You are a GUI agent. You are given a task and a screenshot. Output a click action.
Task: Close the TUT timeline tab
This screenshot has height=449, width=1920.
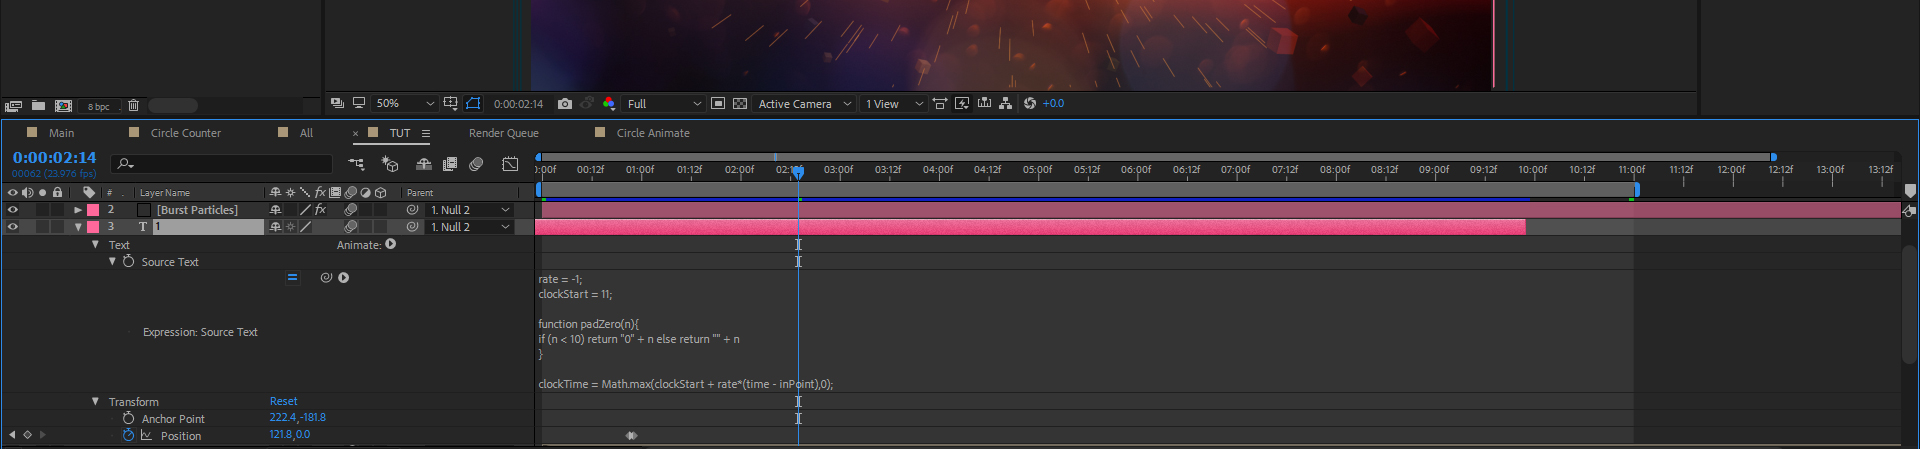pyautogui.click(x=355, y=133)
